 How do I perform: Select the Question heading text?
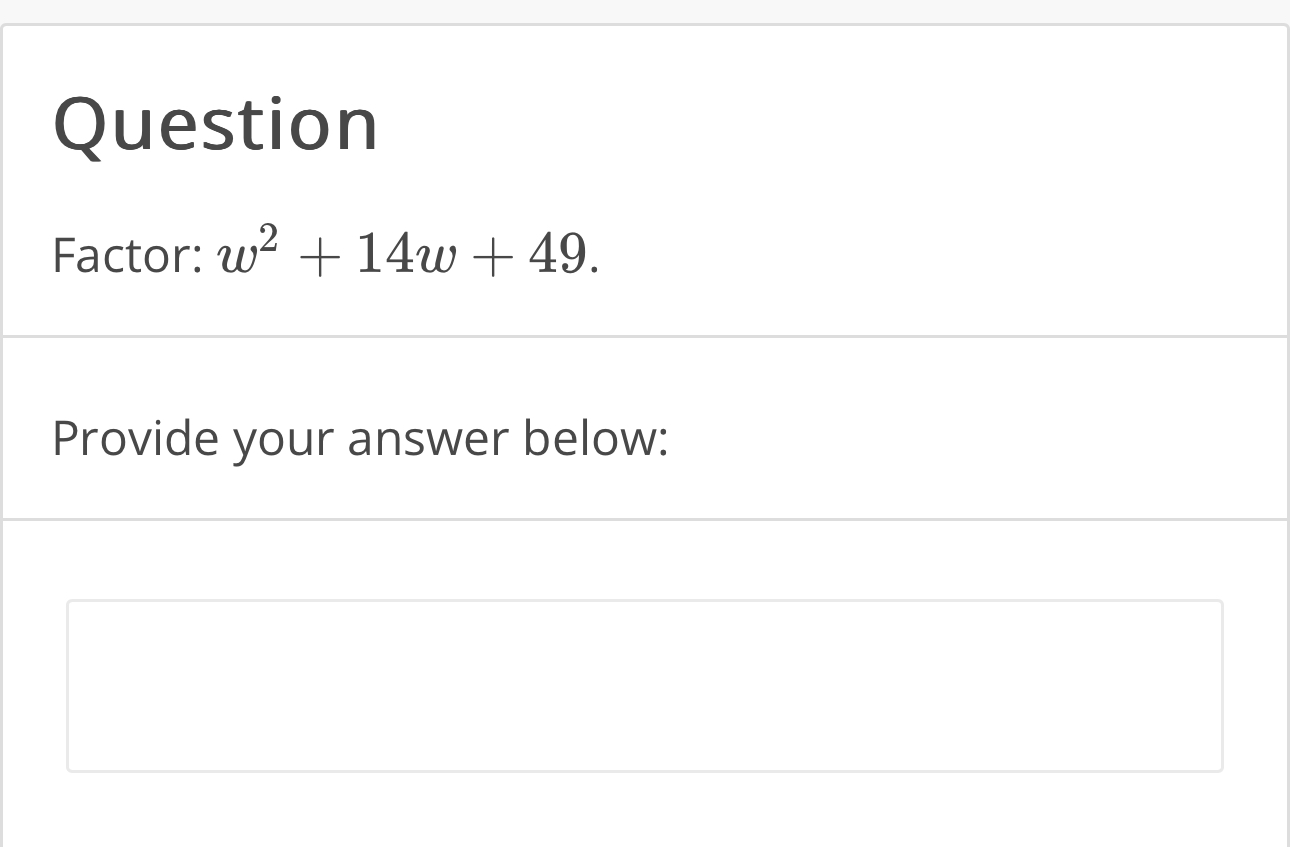click(x=215, y=123)
